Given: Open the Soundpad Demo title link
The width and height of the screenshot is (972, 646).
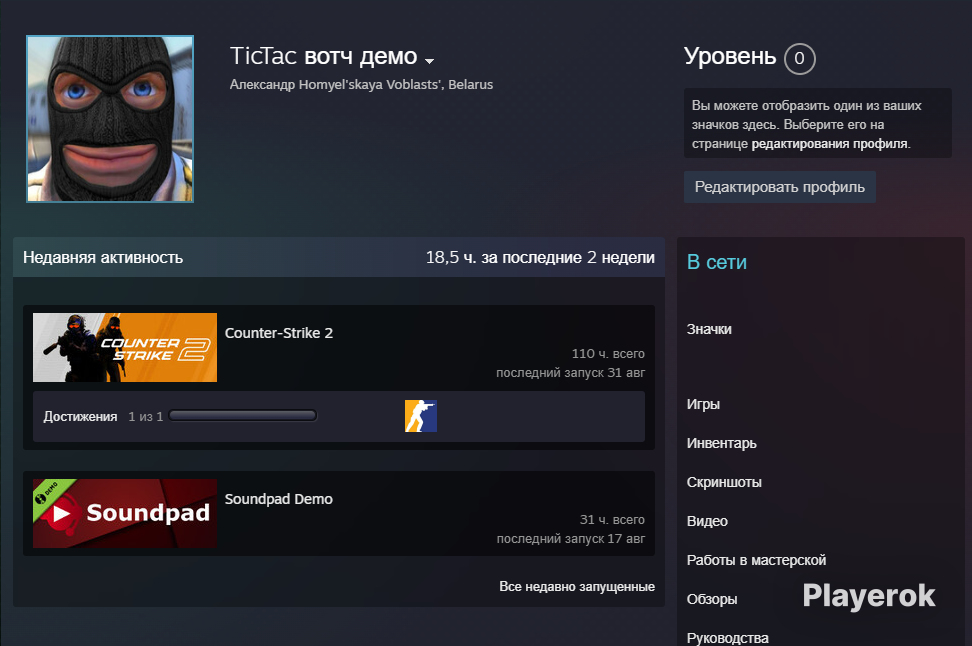Looking at the screenshot, I should pos(278,499).
